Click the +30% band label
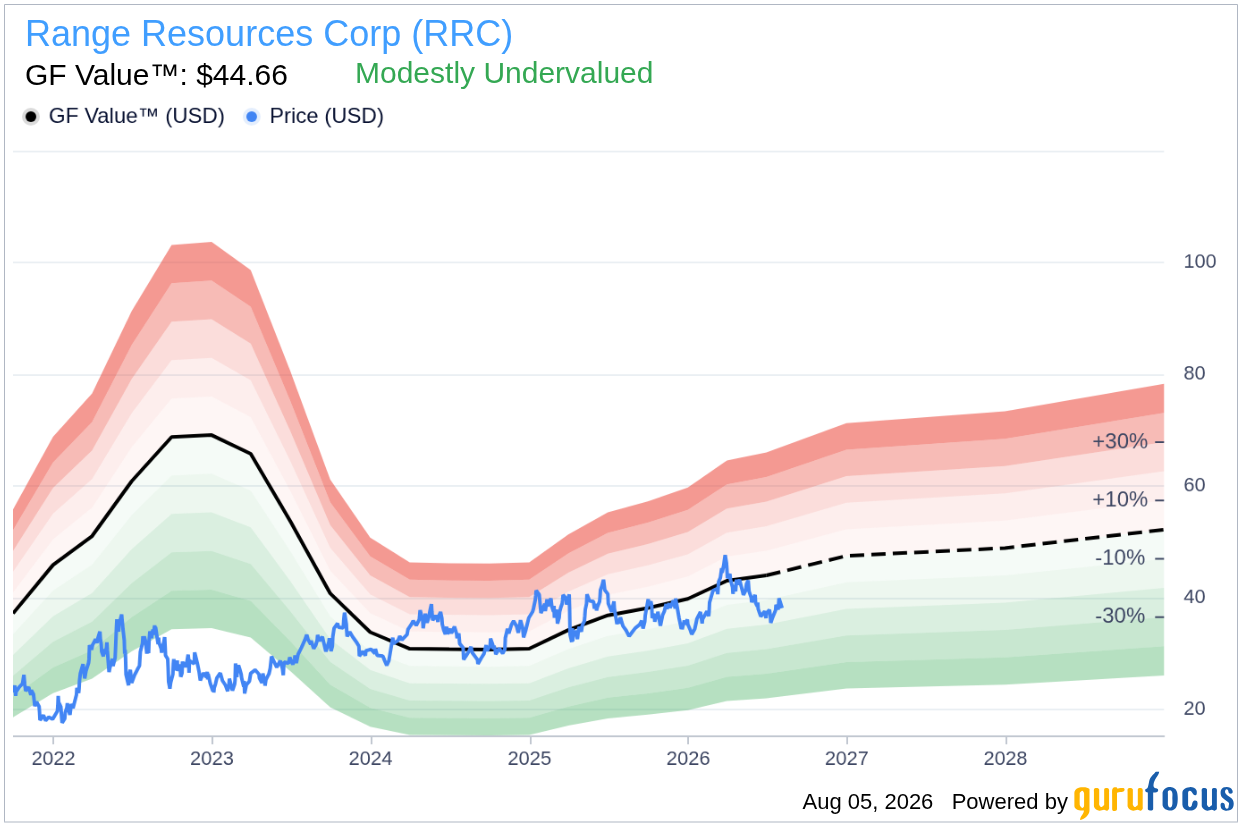1242x826 pixels. click(x=1120, y=442)
